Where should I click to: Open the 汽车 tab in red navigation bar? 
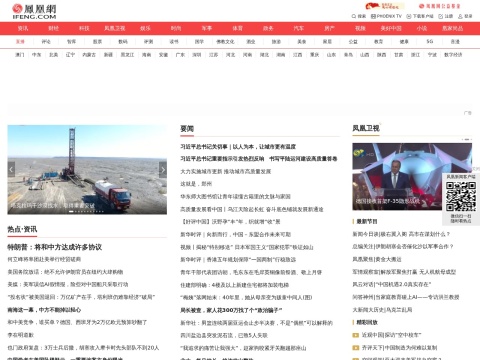(299, 28)
